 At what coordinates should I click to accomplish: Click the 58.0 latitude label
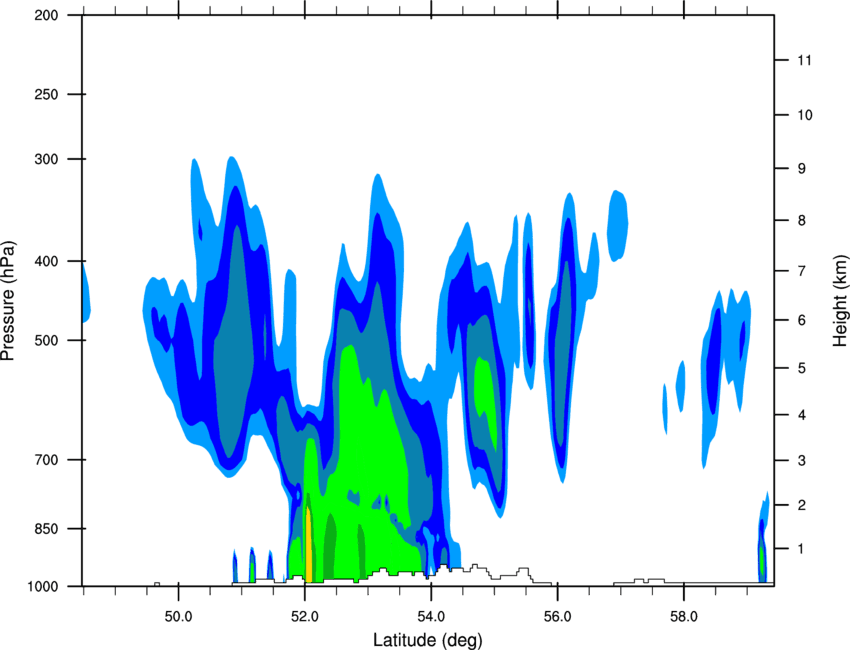(684, 617)
